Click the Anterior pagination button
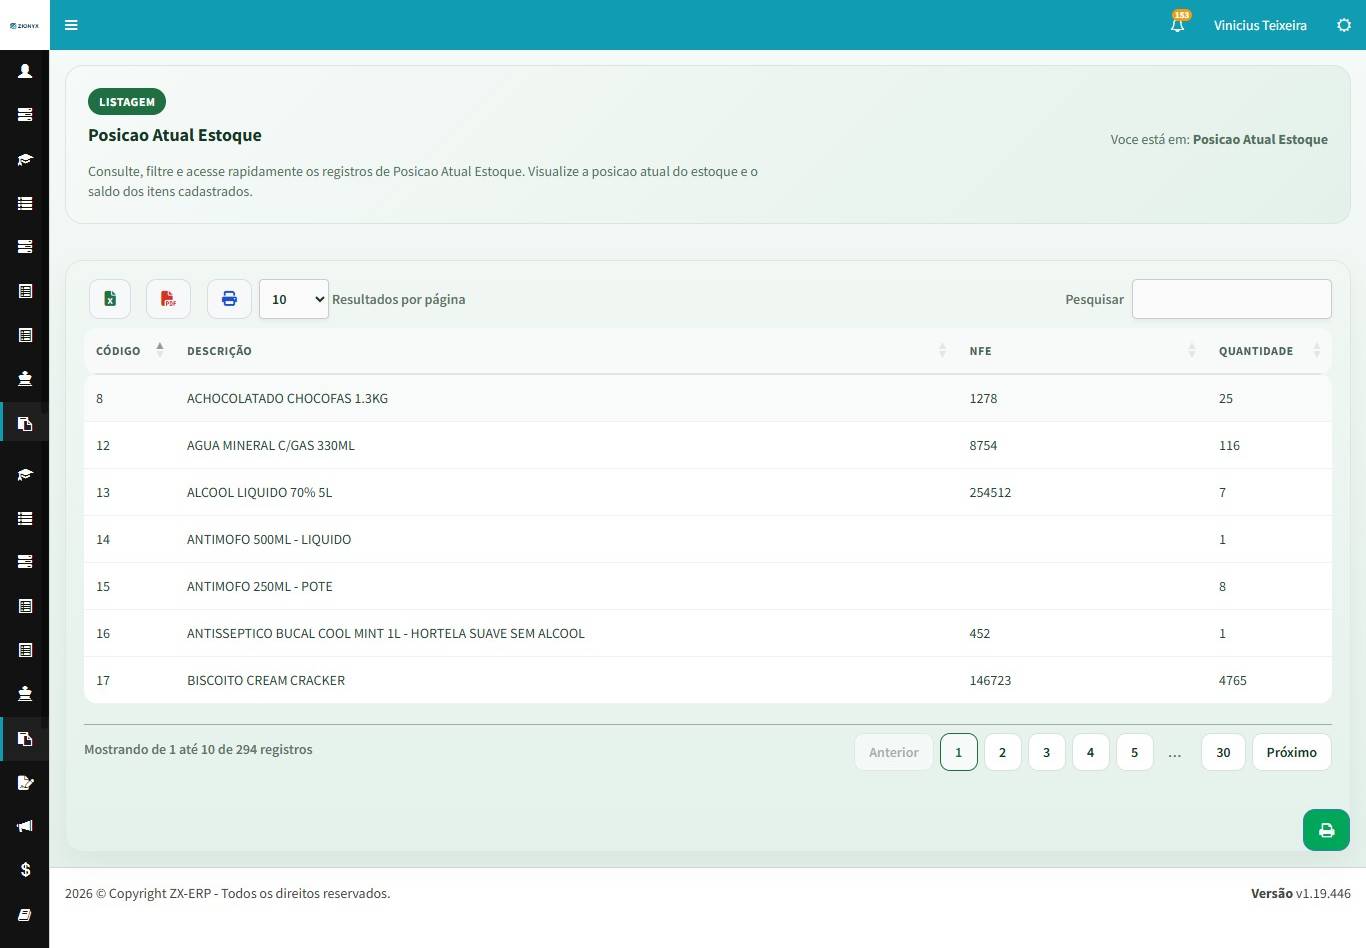Screen dimensions: 1366x948 point(894,752)
